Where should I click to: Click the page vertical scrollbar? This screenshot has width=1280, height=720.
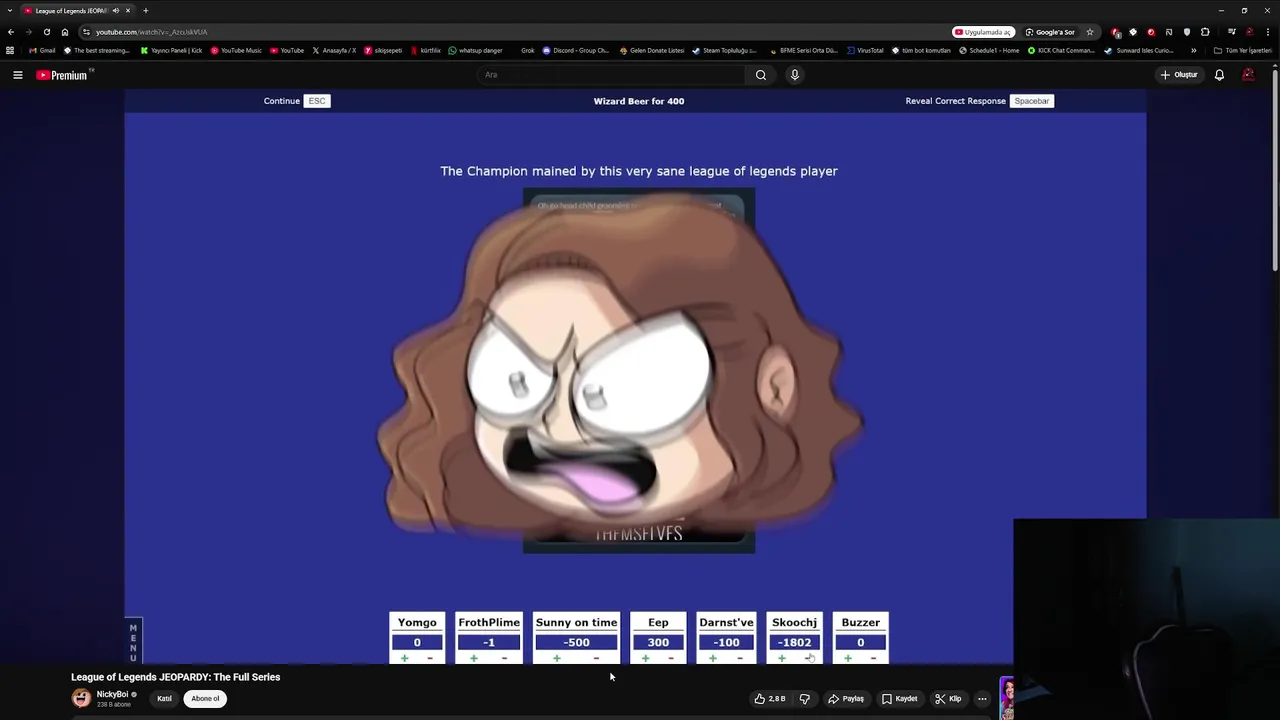coord(1275,168)
